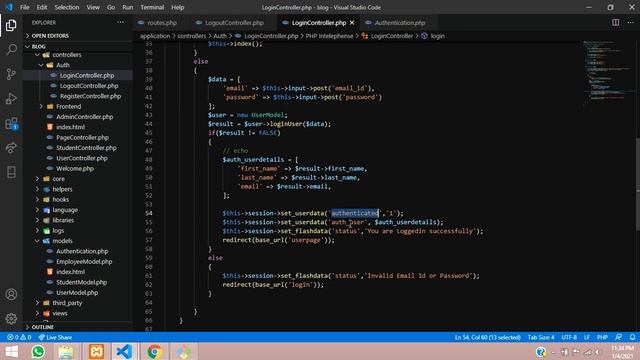
Task: Open the Edit menu
Action: pos(42,7)
